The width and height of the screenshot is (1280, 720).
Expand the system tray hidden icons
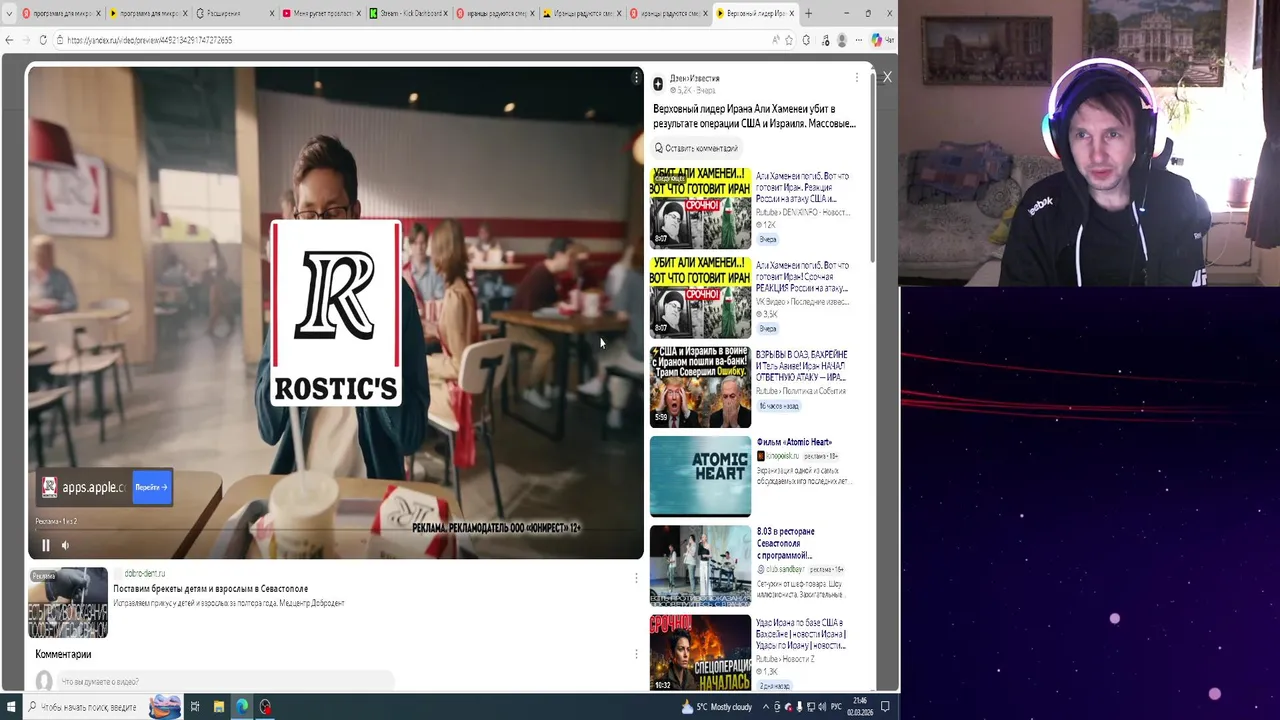point(767,707)
